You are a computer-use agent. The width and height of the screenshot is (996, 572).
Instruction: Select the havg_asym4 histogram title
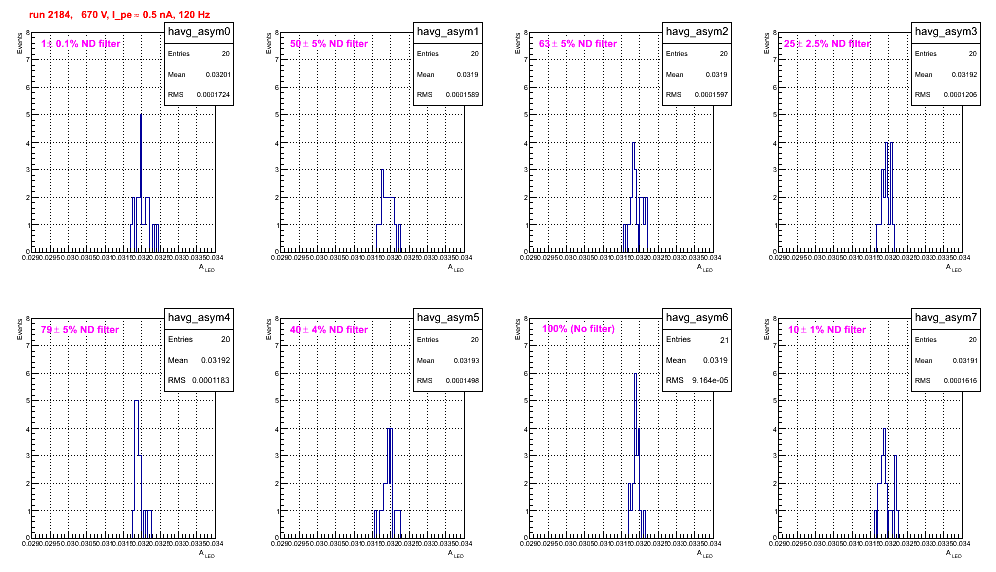pyautogui.click(x=199, y=317)
